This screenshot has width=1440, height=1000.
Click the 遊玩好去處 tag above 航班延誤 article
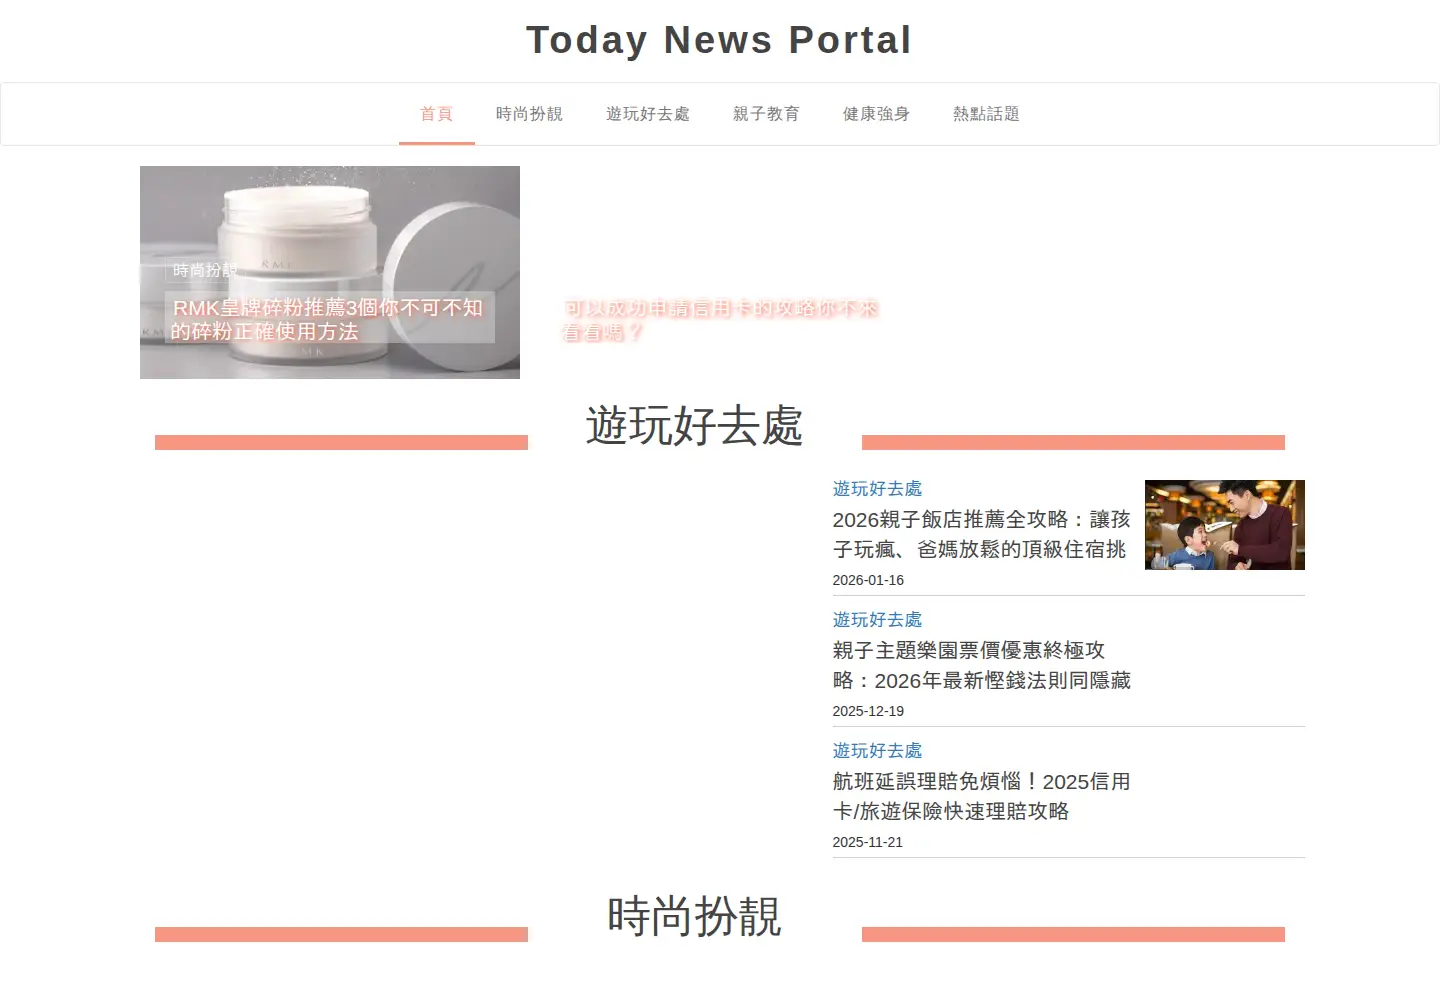click(x=877, y=750)
